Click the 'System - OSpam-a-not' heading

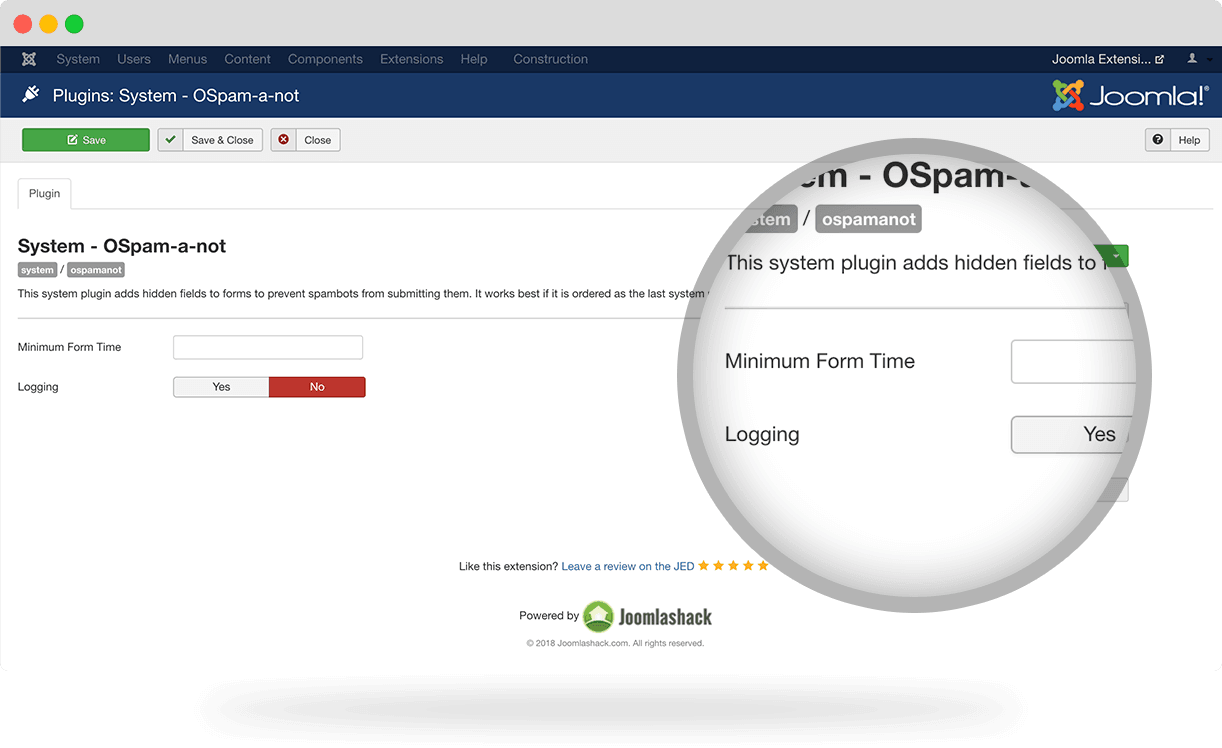coord(122,246)
